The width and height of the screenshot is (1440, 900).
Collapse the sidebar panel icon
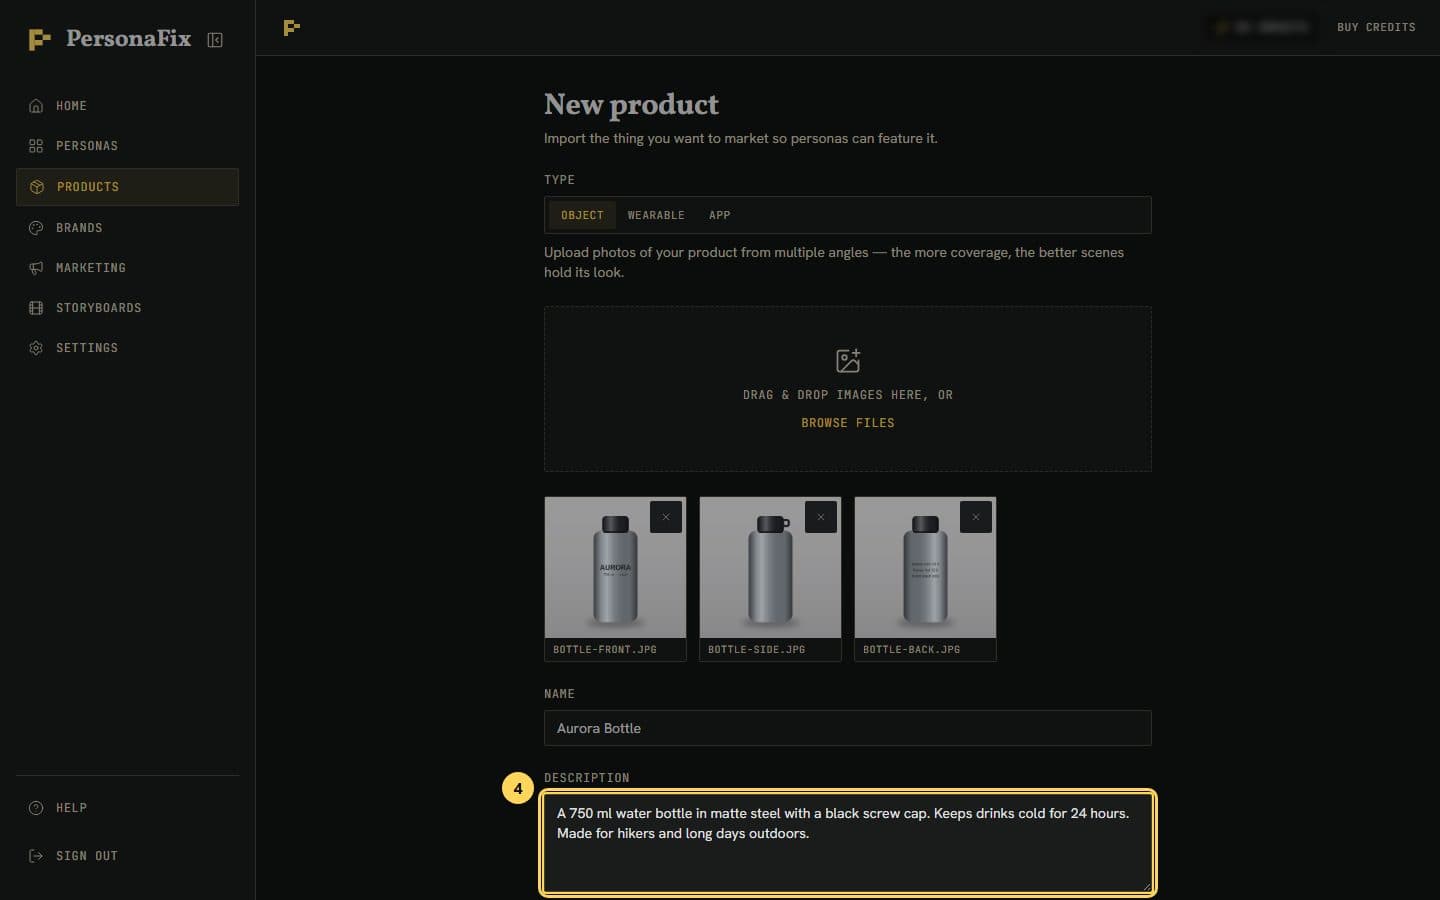click(x=215, y=40)
